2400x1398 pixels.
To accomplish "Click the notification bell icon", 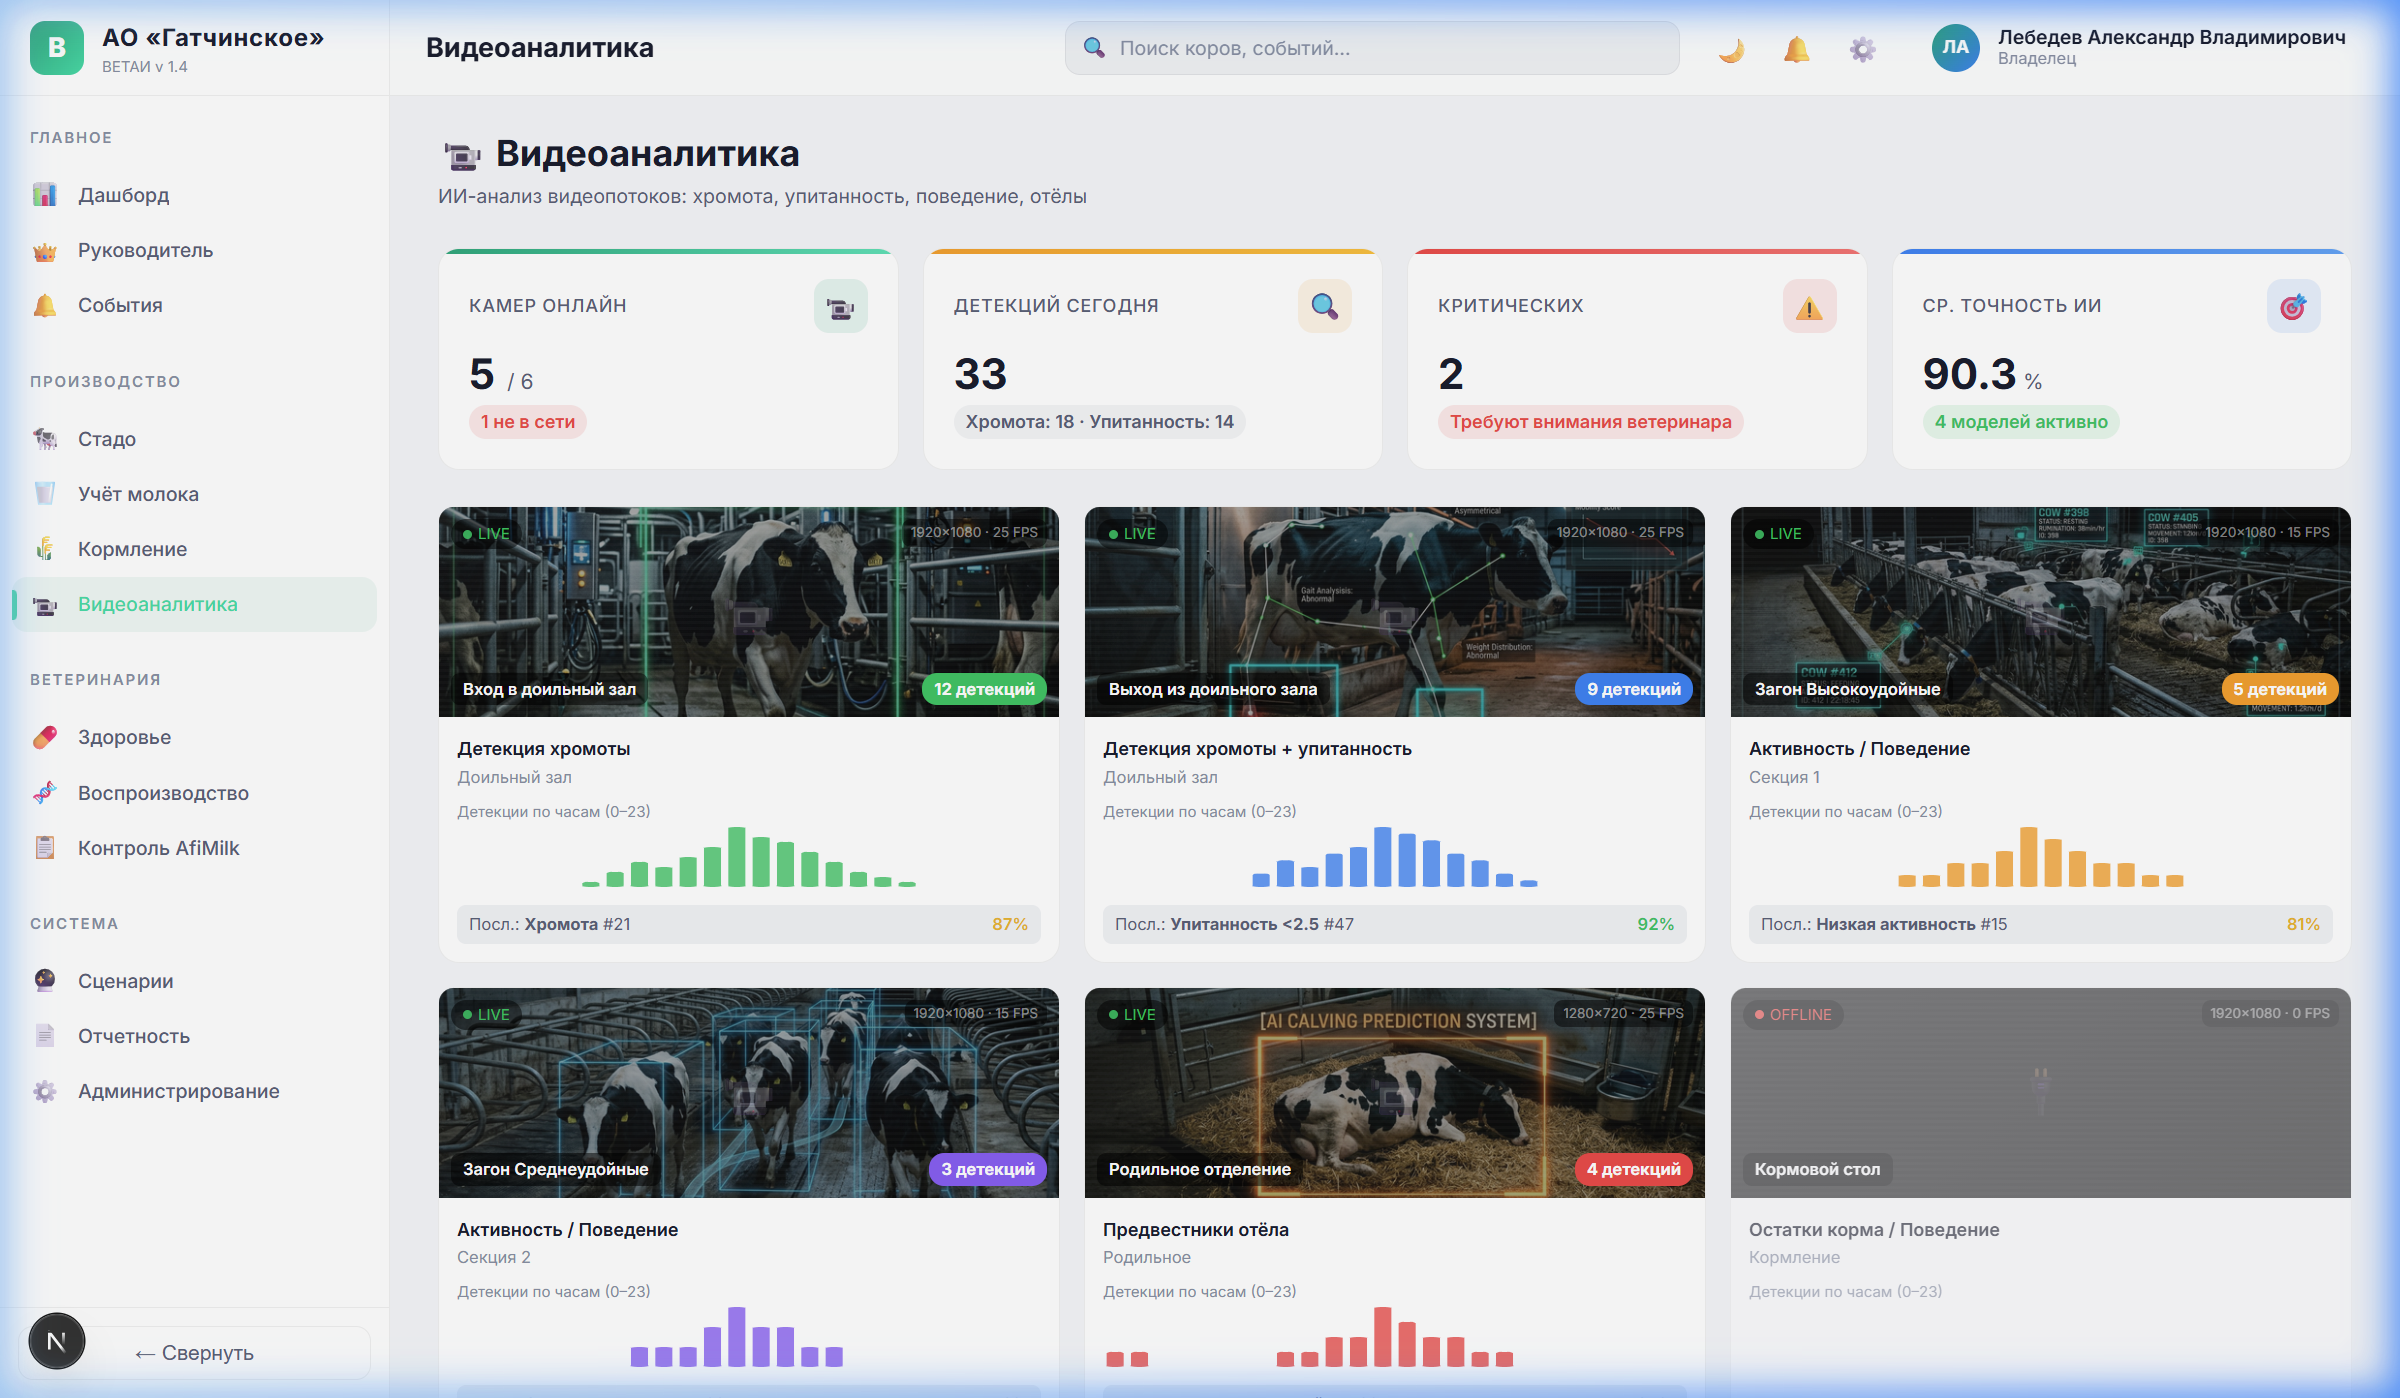I will (1796, 48).
